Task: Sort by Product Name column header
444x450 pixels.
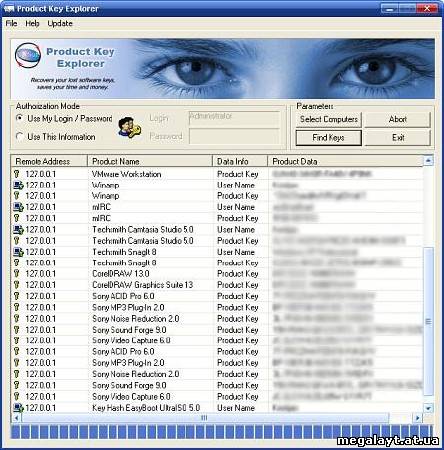Action: tap(150, 161)
